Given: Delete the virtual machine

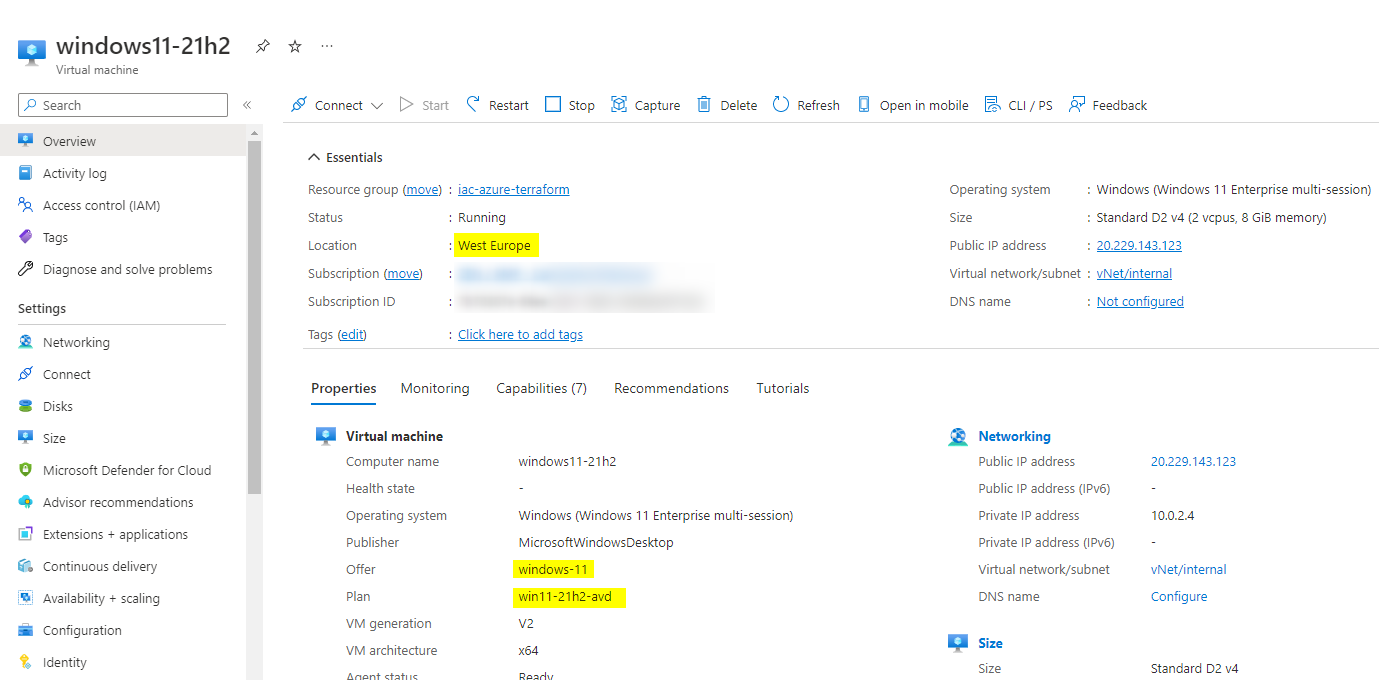Looking at the screenshot, I should (x=727, y=105).
